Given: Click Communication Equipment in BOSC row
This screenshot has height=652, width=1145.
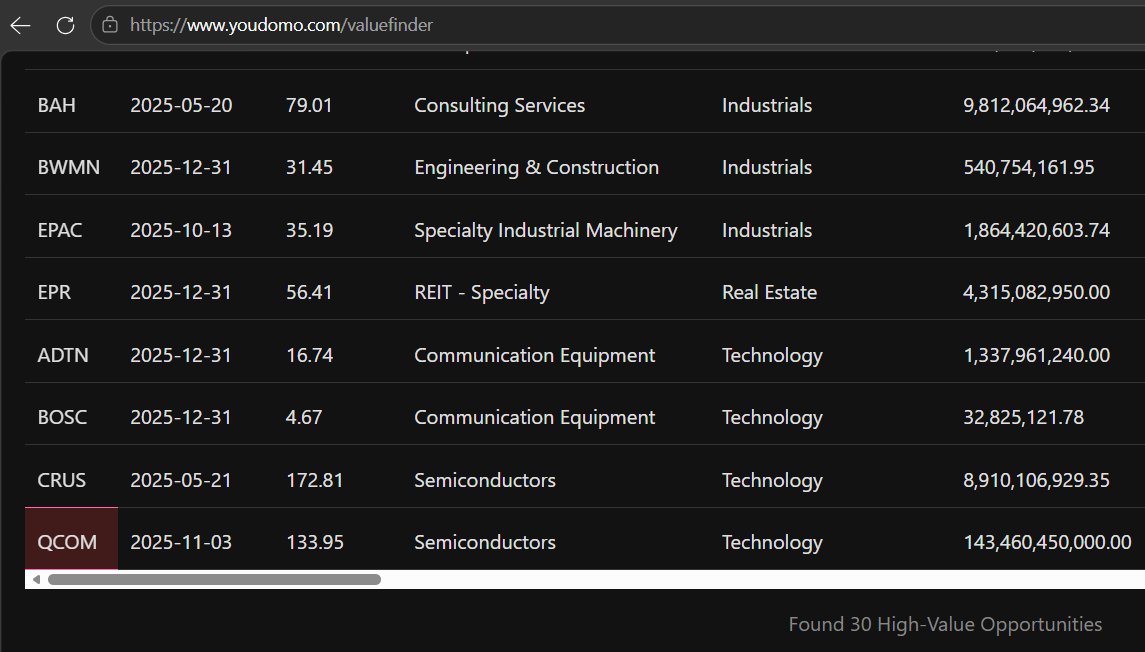Looking at the screenshot, I should [x=535, y=417].
